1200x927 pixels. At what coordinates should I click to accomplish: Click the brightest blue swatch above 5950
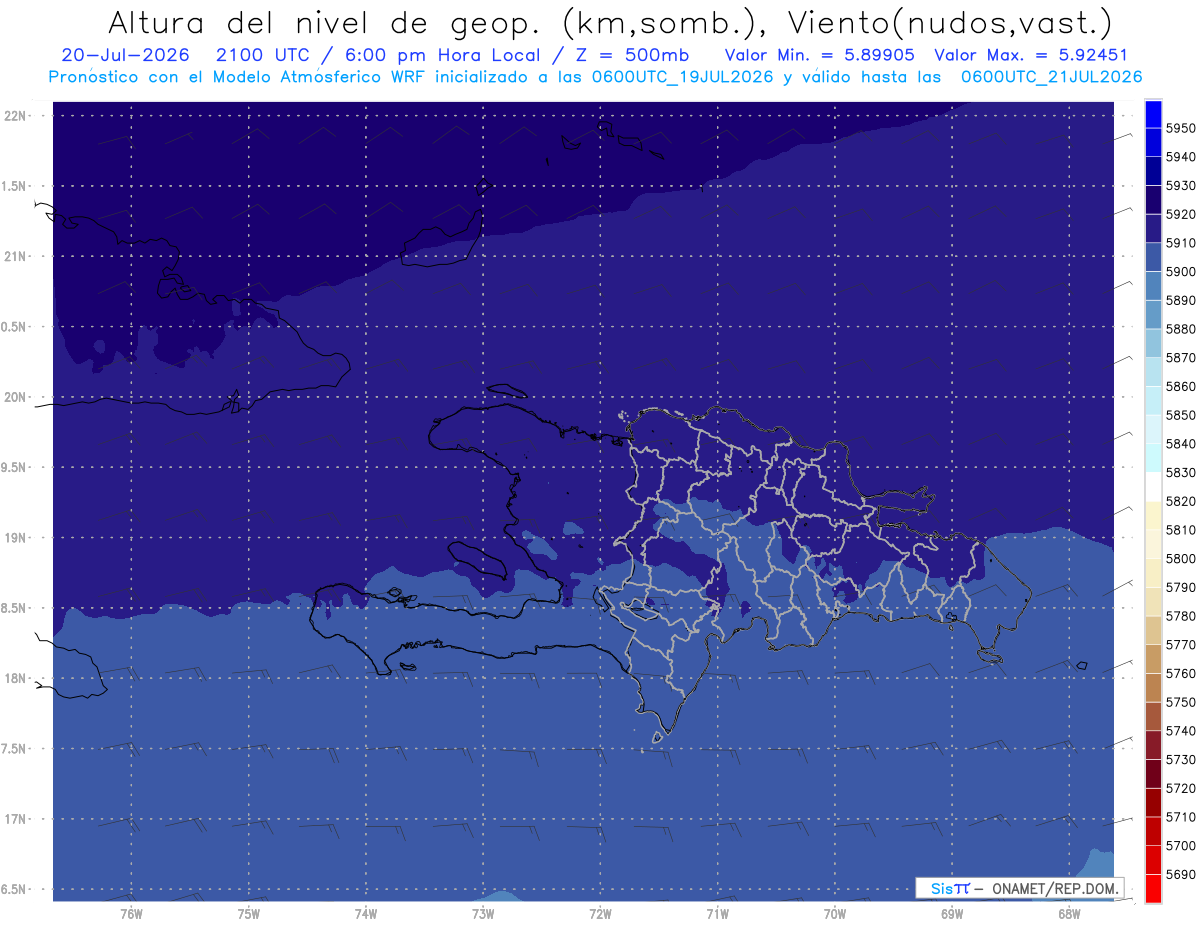(1153, 113)
